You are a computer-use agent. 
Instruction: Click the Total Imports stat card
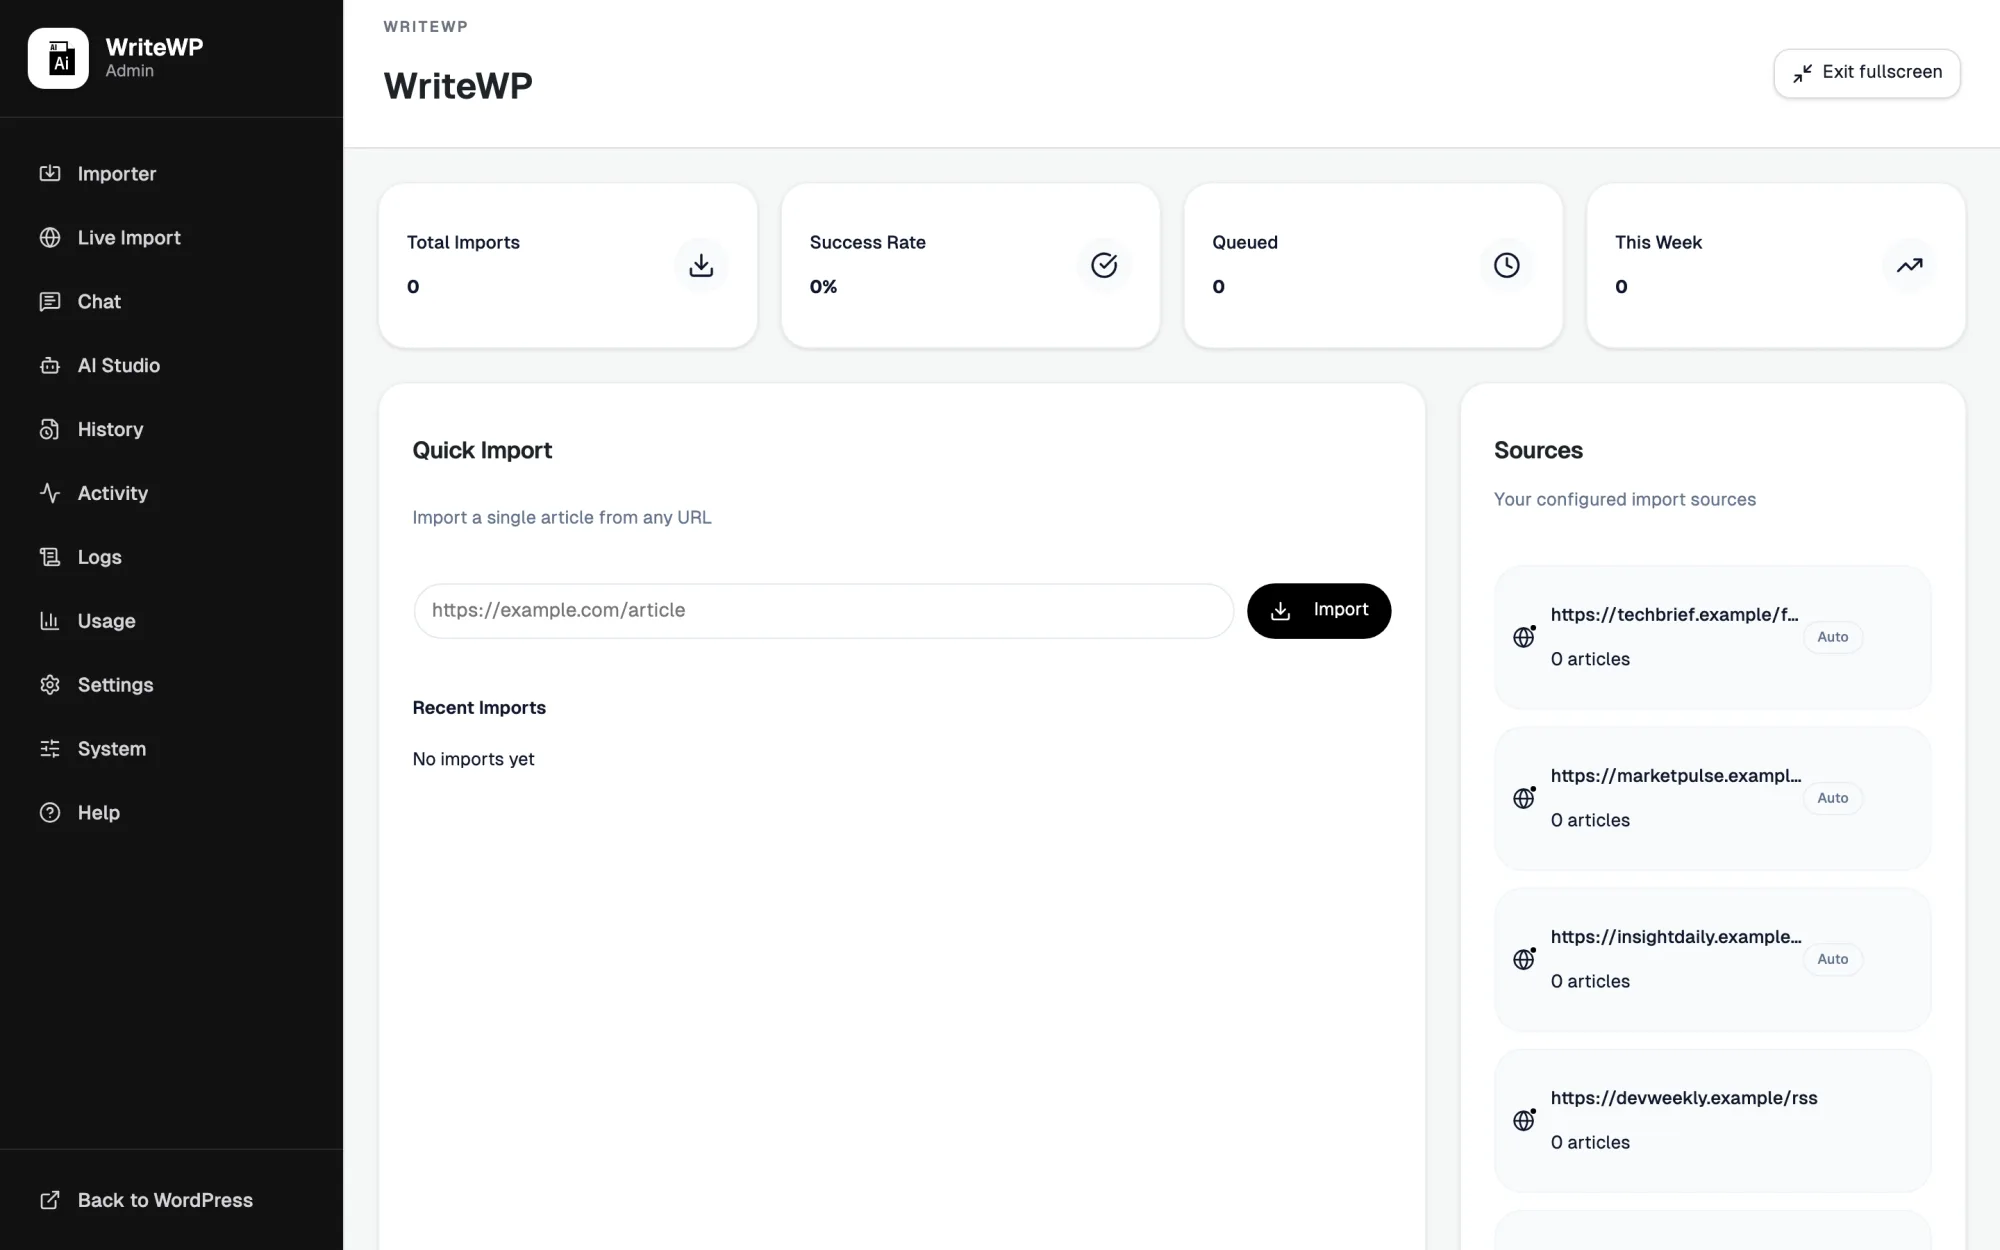tap(568, 265)
